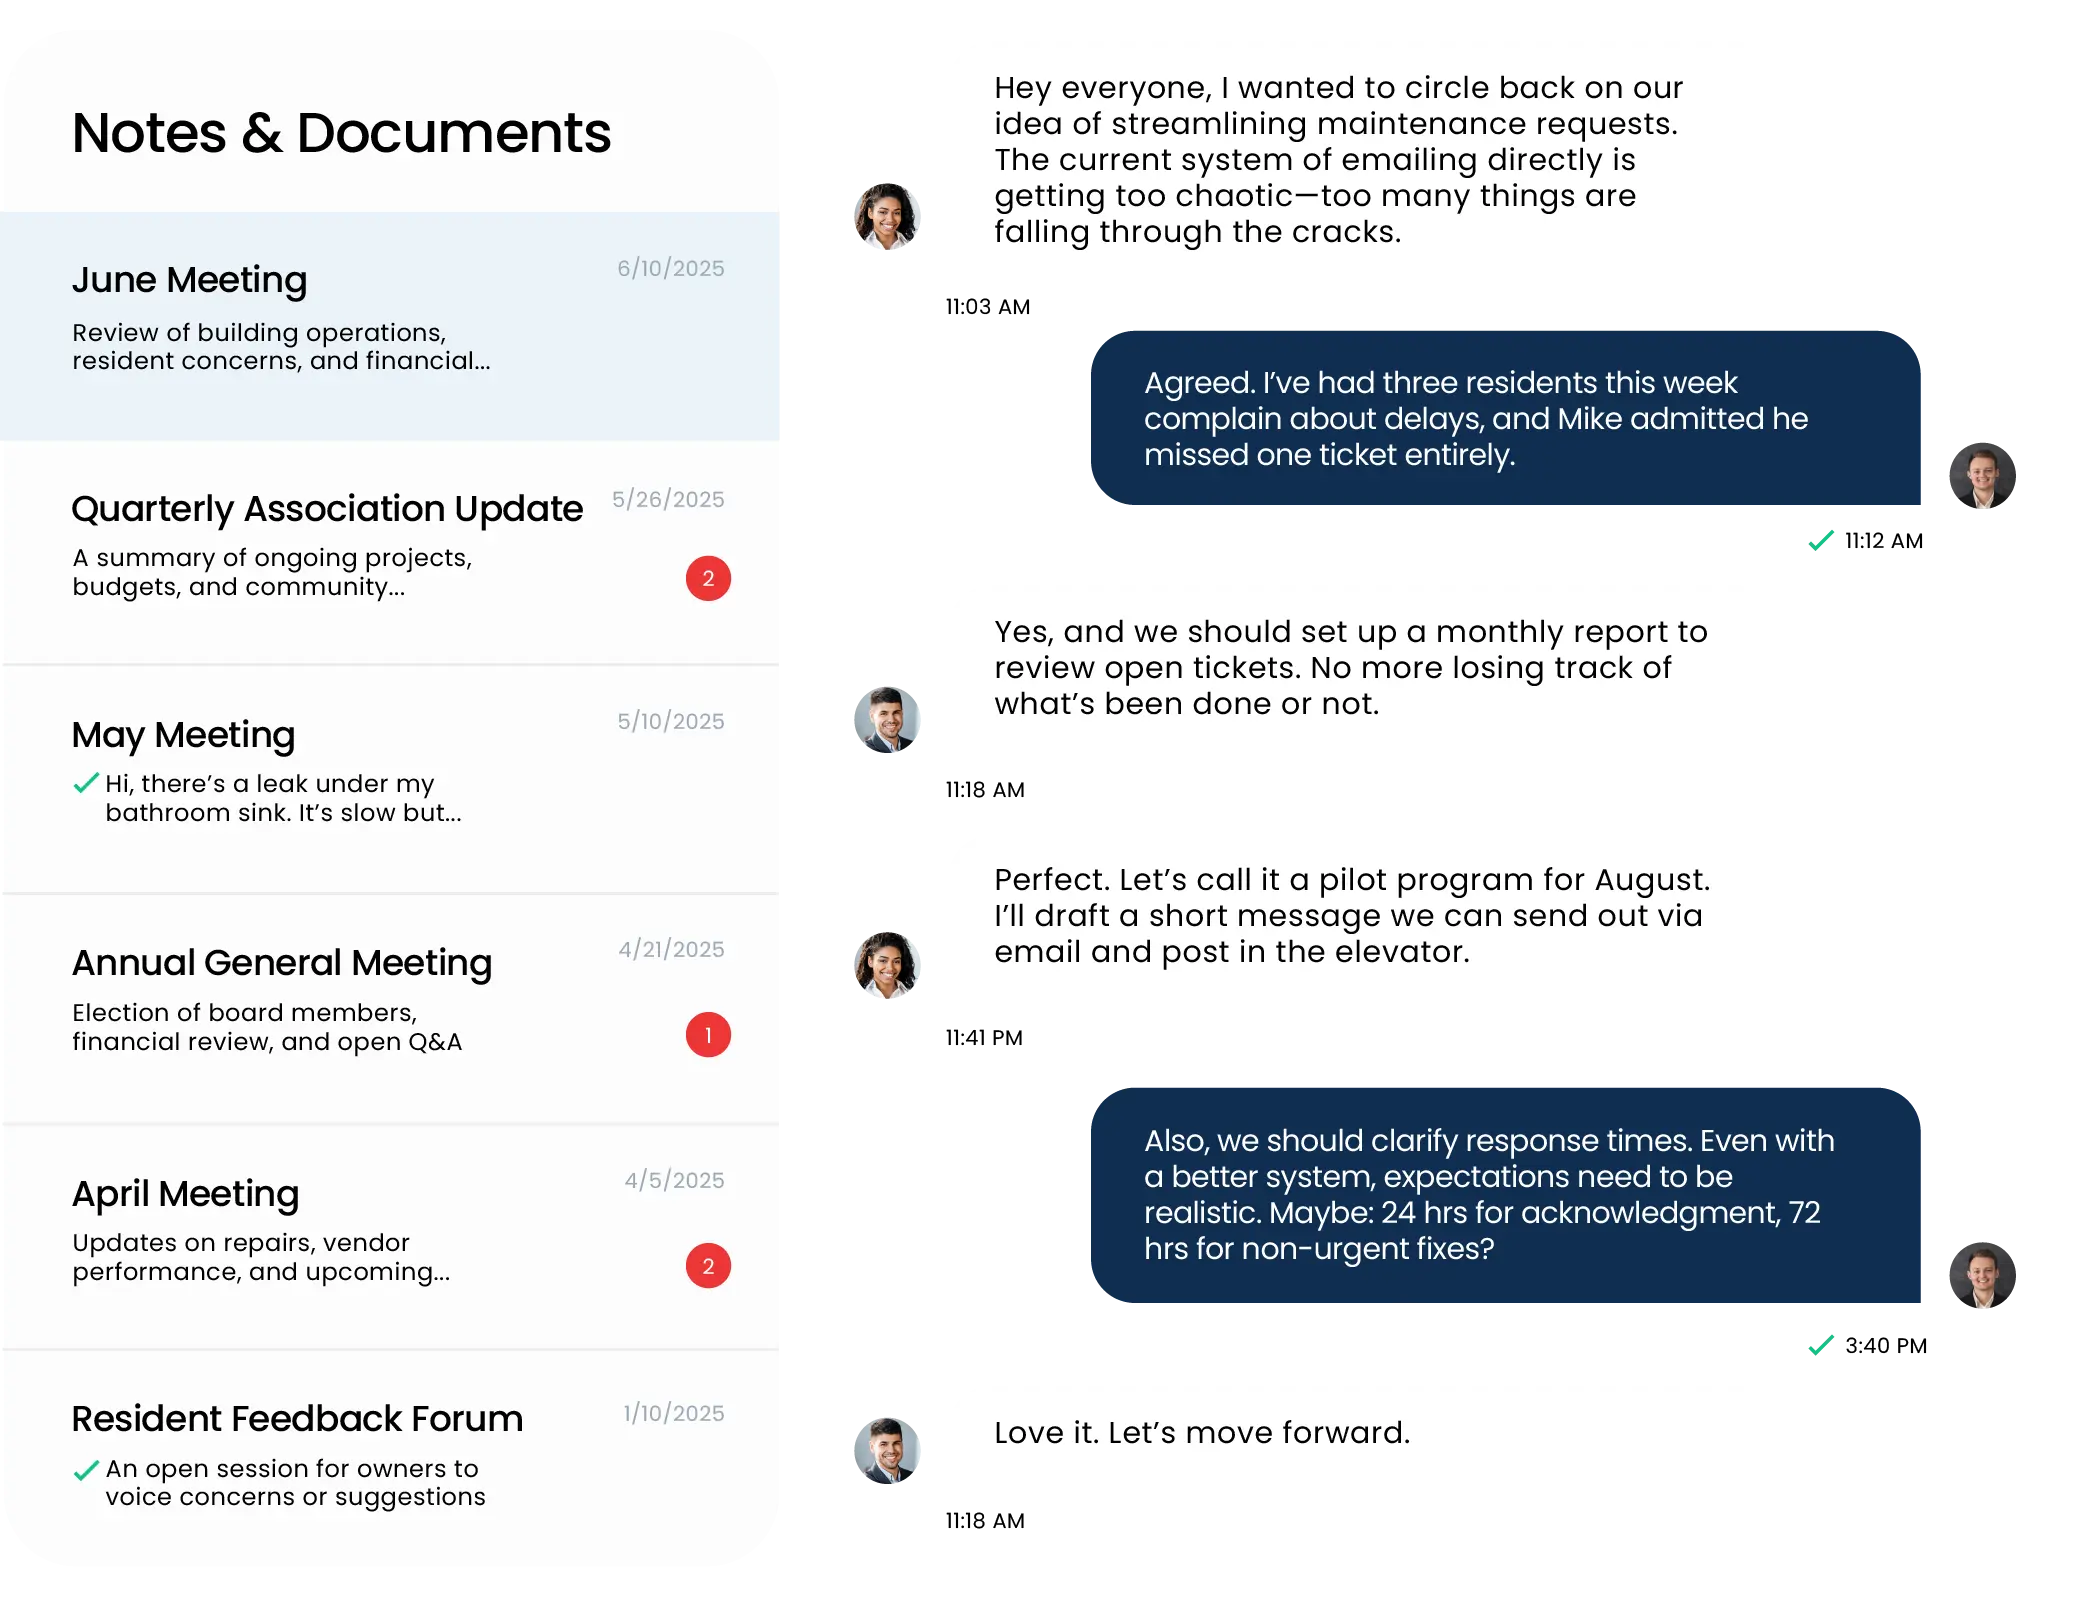Open the Annual General Meeting note
This screenshot has height=1599, width=2079.
pos(390,1008)
